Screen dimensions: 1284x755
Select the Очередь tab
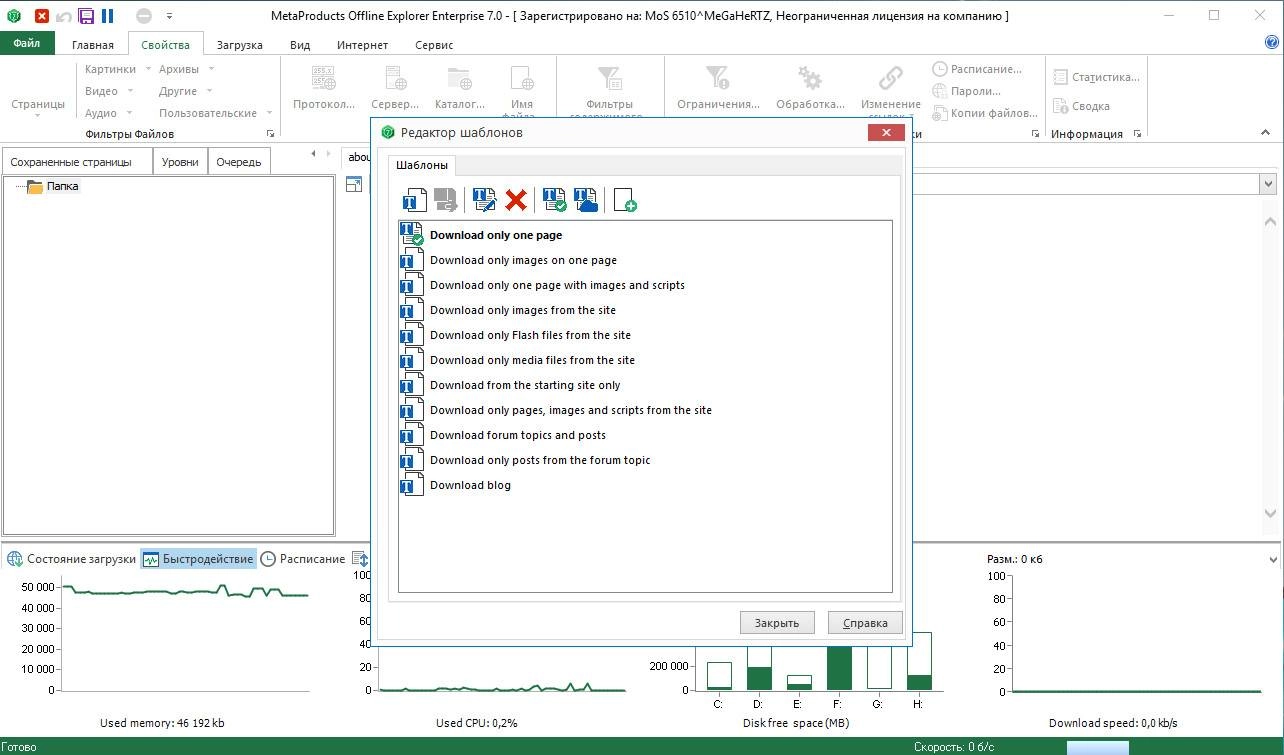239,162
